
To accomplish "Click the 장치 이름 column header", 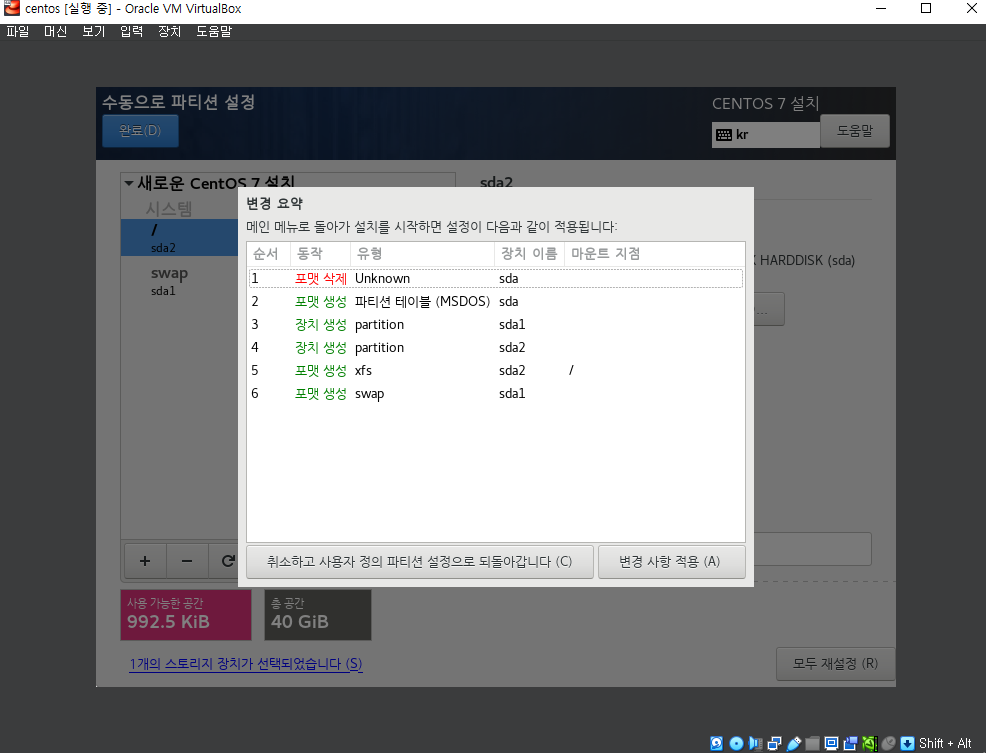I will pyautogui.click(x=529, y=254).
